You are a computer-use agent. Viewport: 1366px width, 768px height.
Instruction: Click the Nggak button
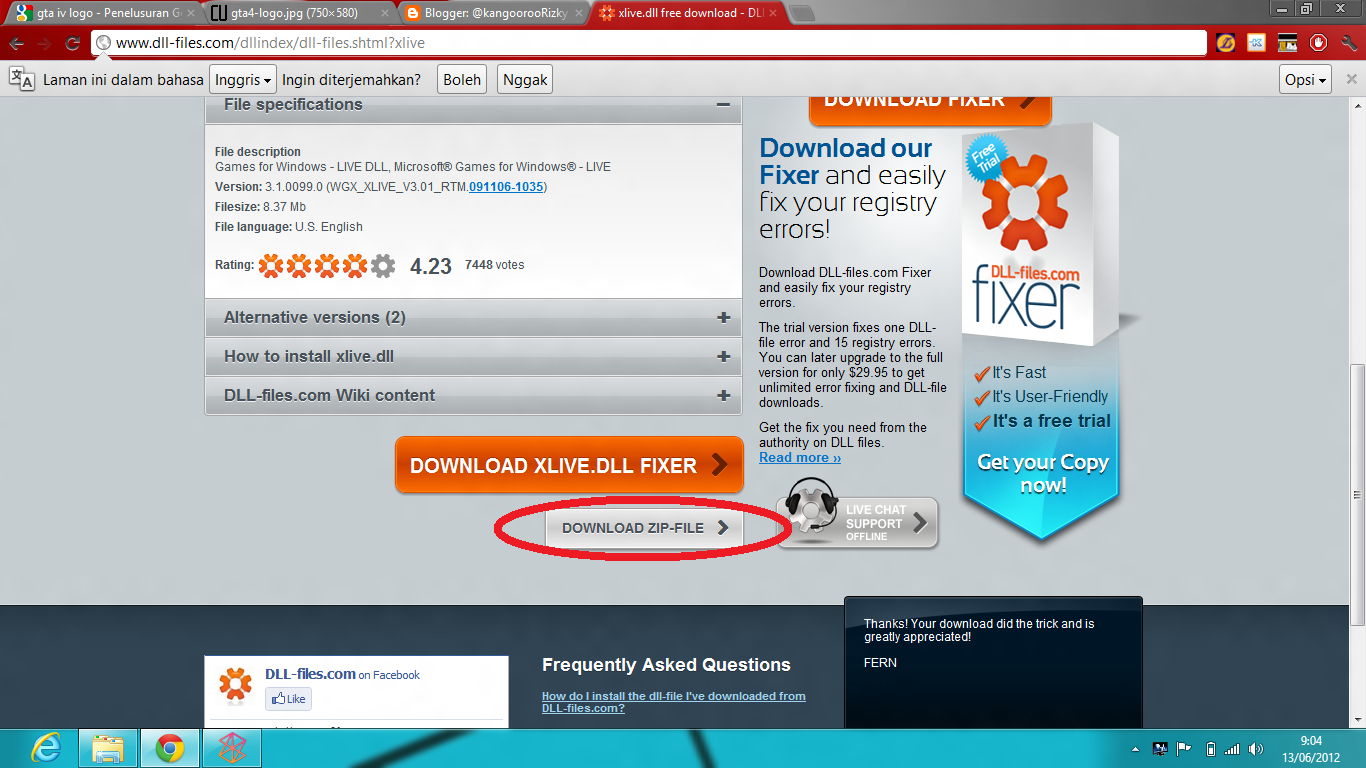pos(525,80)
